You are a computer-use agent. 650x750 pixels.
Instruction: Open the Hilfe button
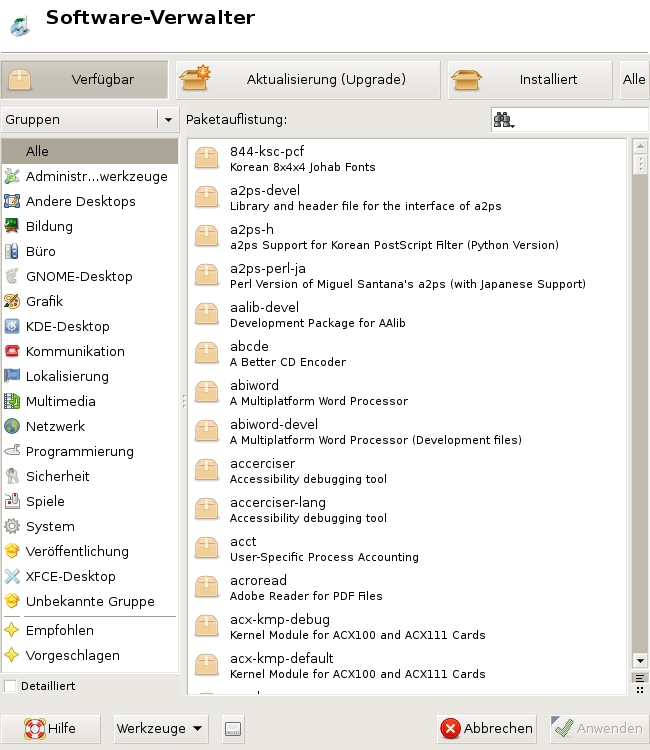point(51,728)
